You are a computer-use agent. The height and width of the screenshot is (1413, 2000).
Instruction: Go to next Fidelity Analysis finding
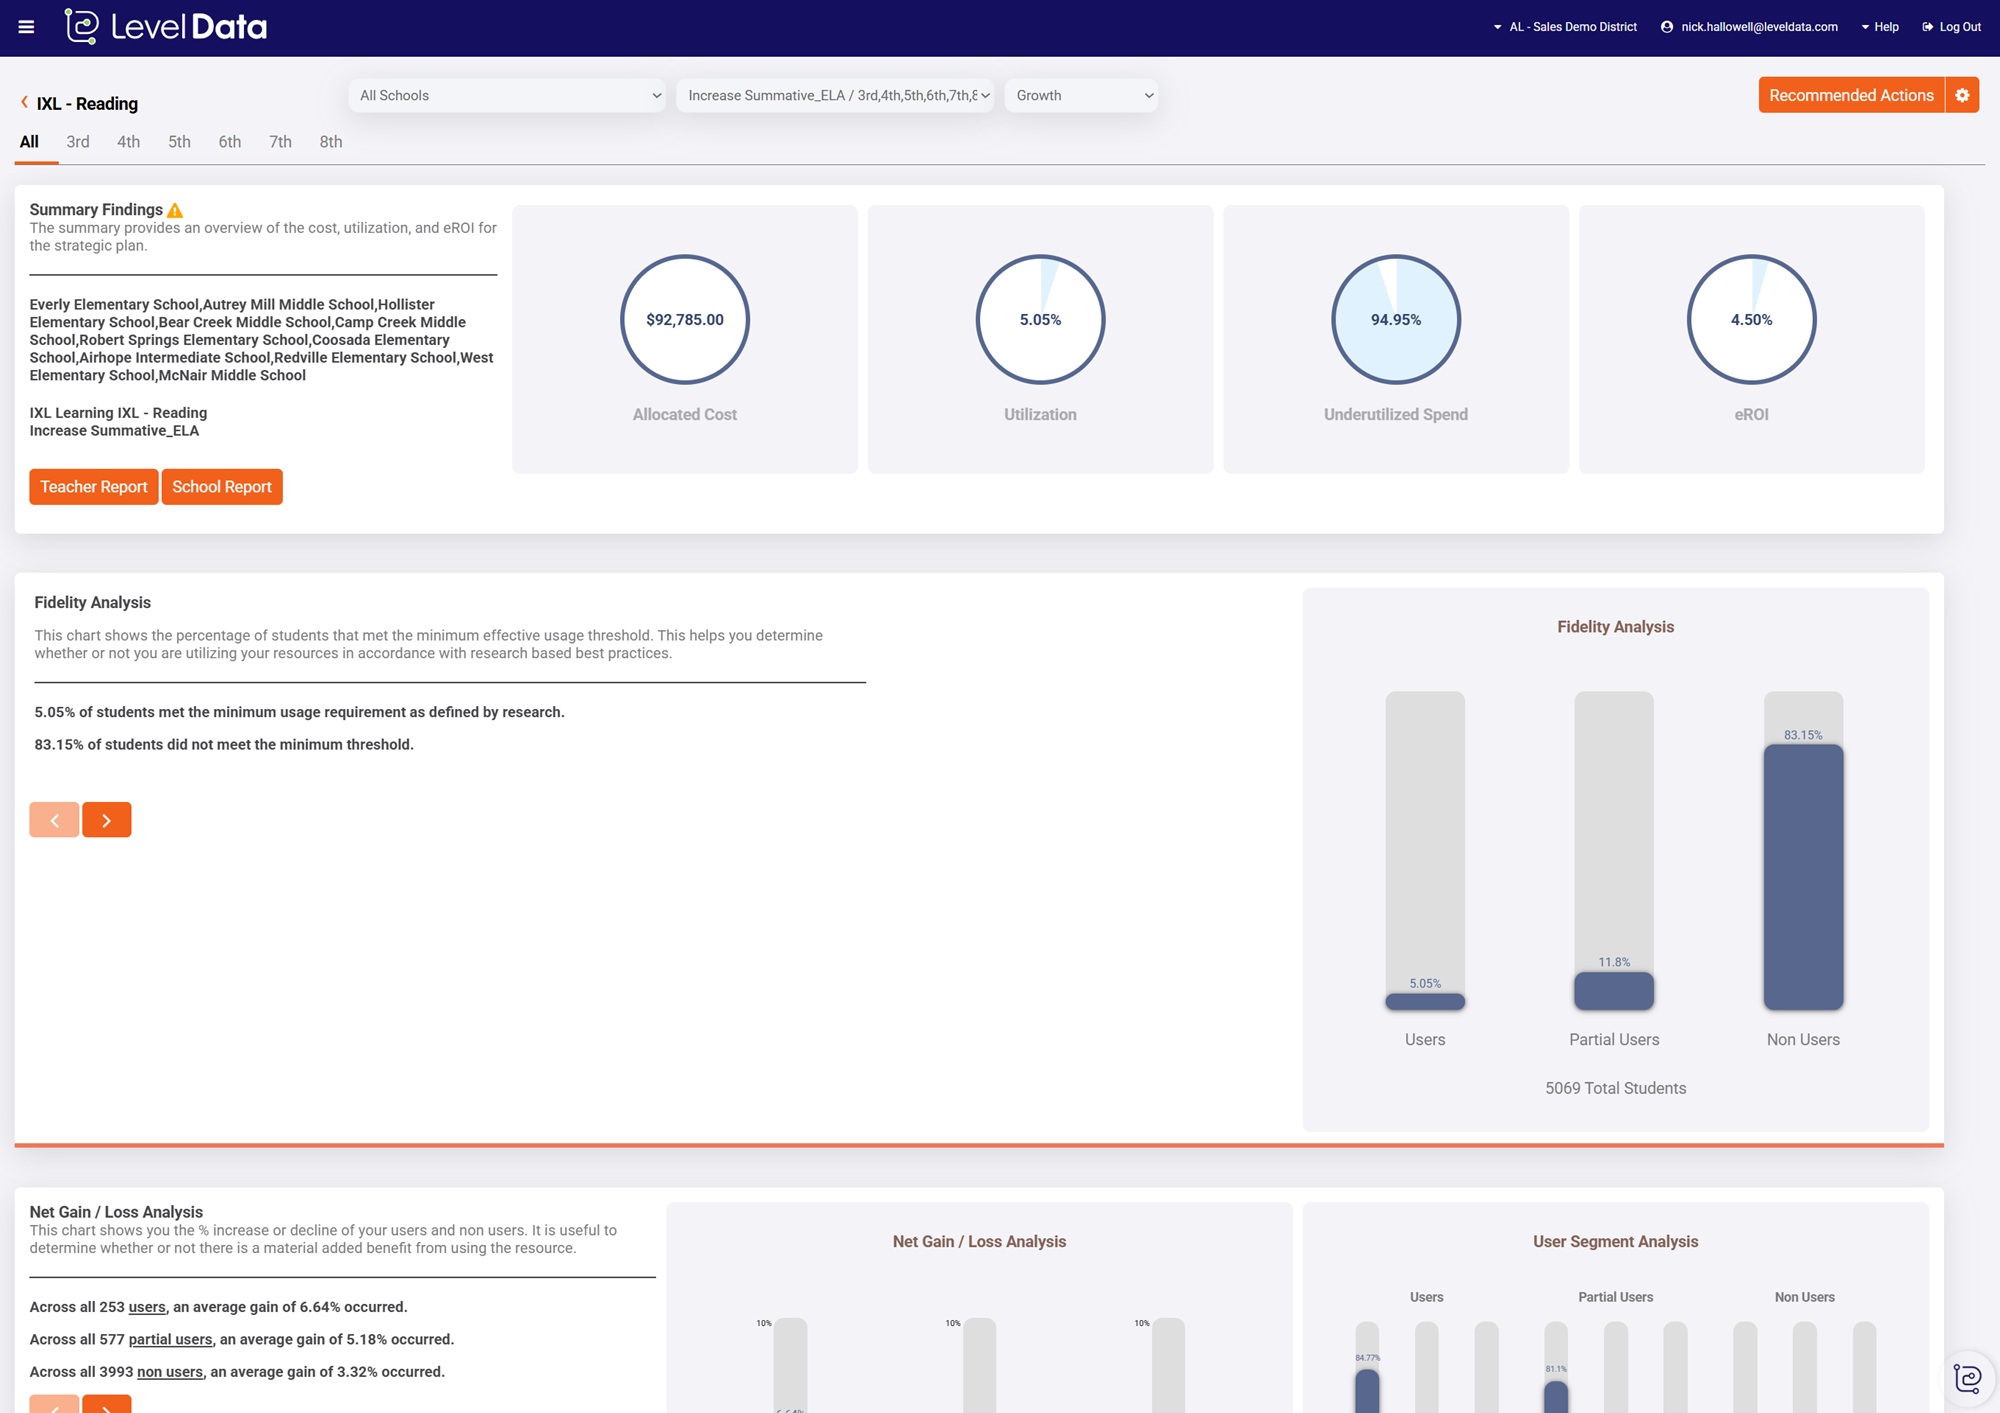coord(106,820)
